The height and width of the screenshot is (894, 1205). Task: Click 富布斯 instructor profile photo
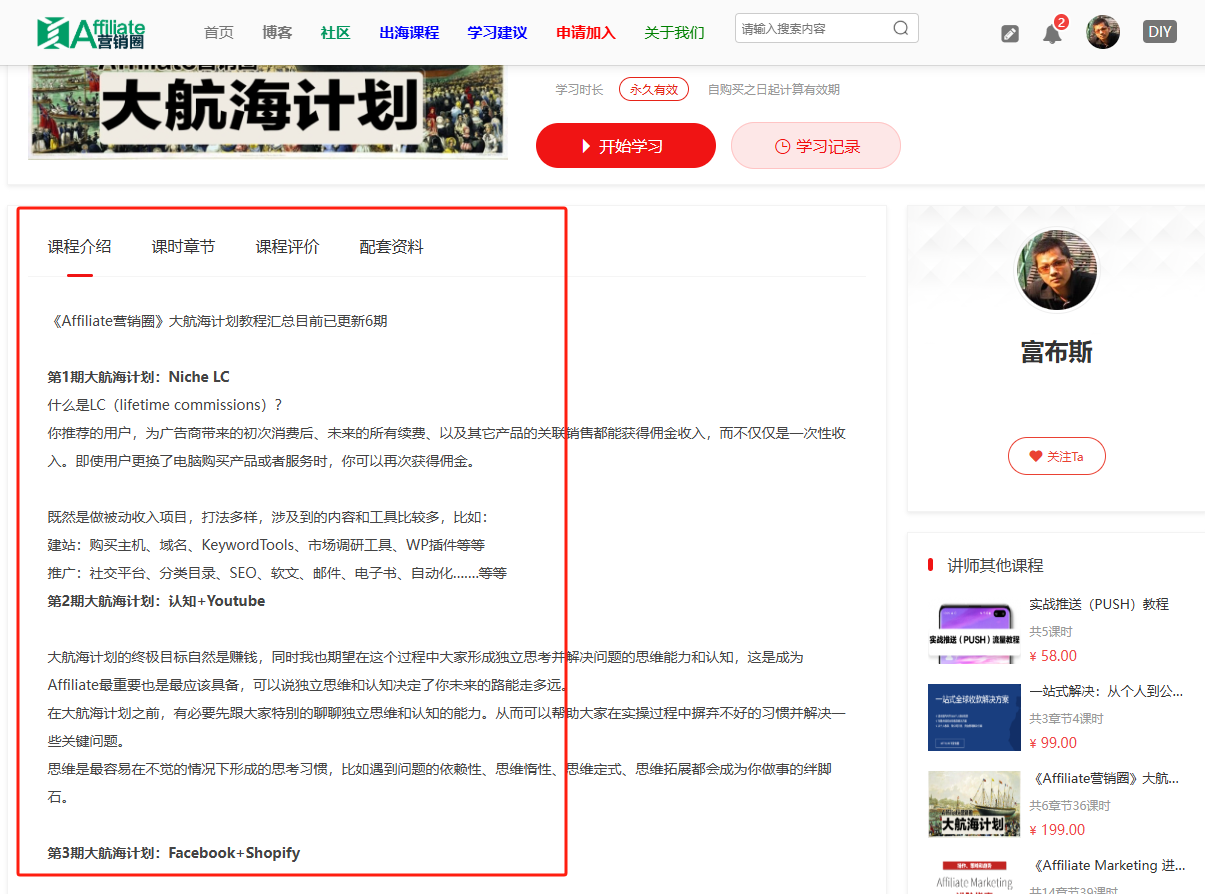[1057, 270]
